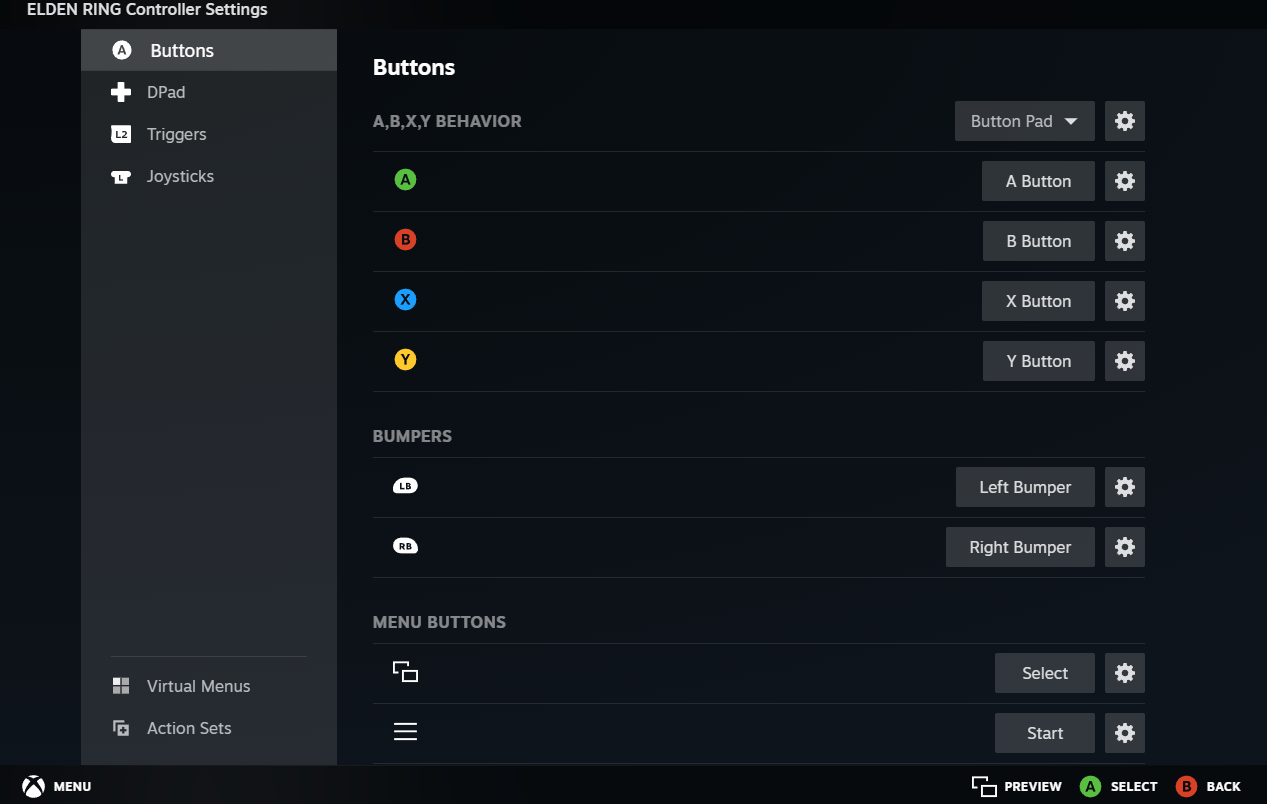The image size is (1267, 804).
Task: Click the Select binding button
Action: (x=1044, y=673)
